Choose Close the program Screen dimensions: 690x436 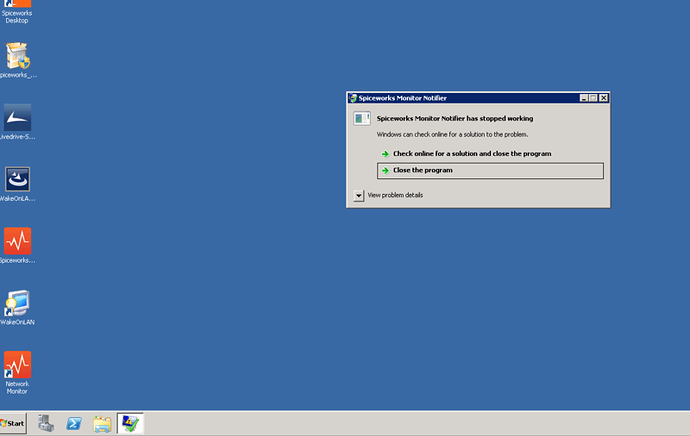point(490,171)
